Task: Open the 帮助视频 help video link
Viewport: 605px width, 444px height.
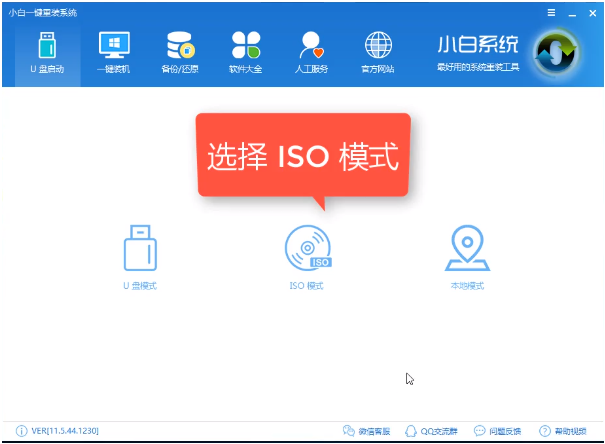Action: pyautogui.click(x=563, y=431)
